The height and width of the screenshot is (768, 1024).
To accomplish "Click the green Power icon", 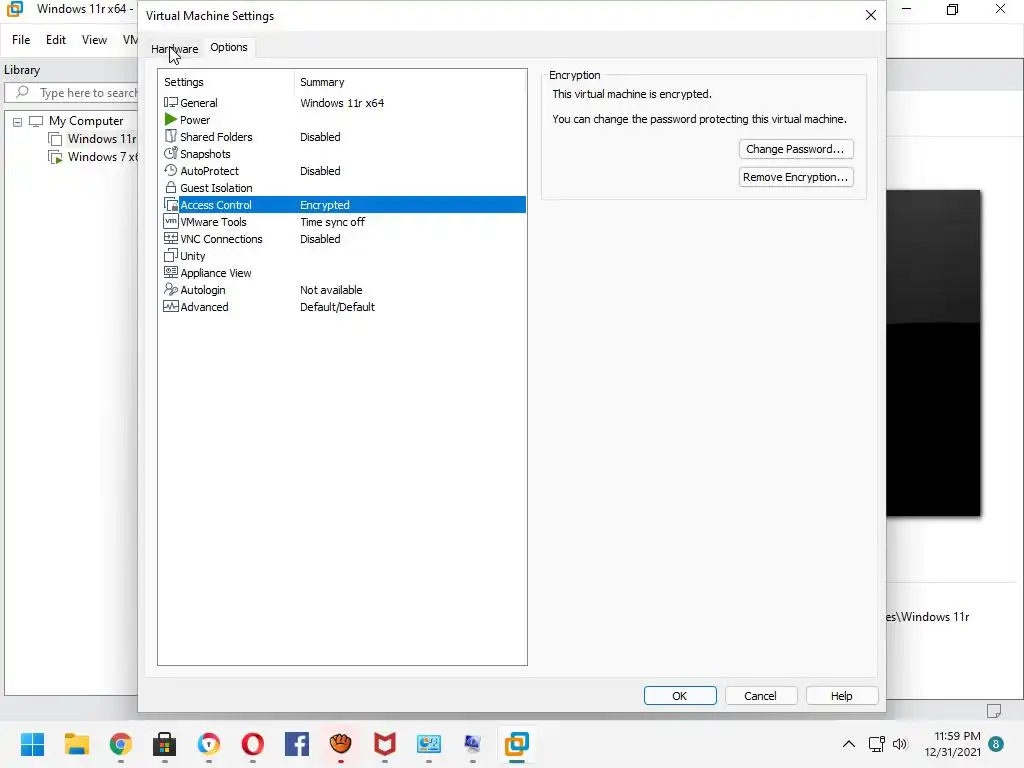I will click(170, 120).
